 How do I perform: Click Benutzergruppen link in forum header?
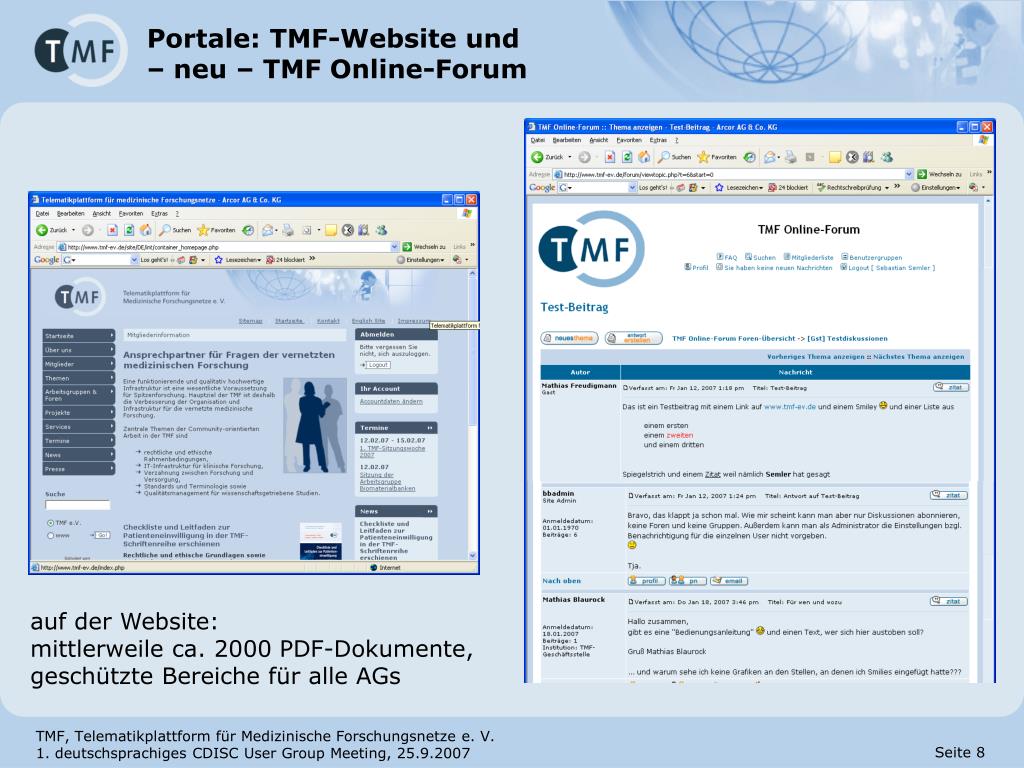(x=872, y=257)
